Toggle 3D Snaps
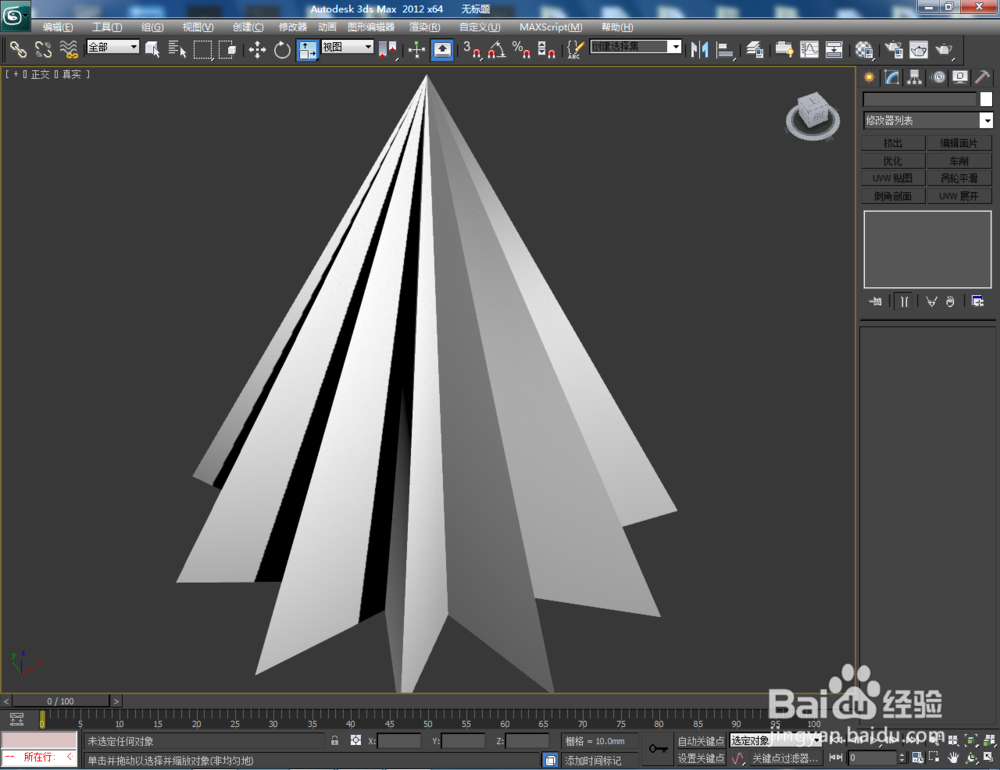 (472, 50)
